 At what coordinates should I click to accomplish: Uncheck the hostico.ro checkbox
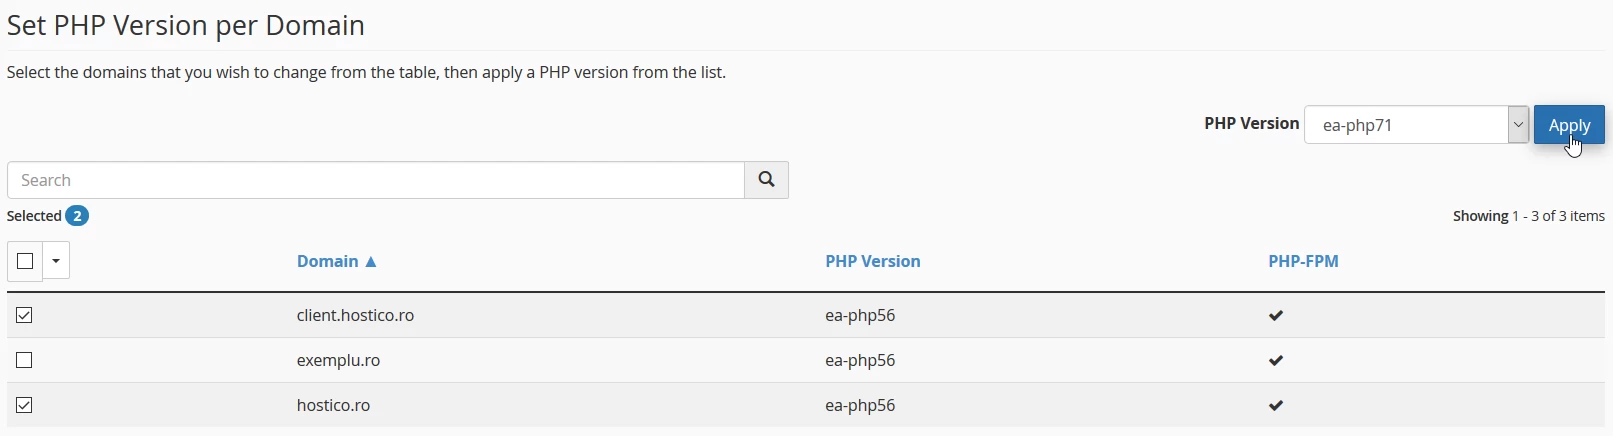pos(25,405)
